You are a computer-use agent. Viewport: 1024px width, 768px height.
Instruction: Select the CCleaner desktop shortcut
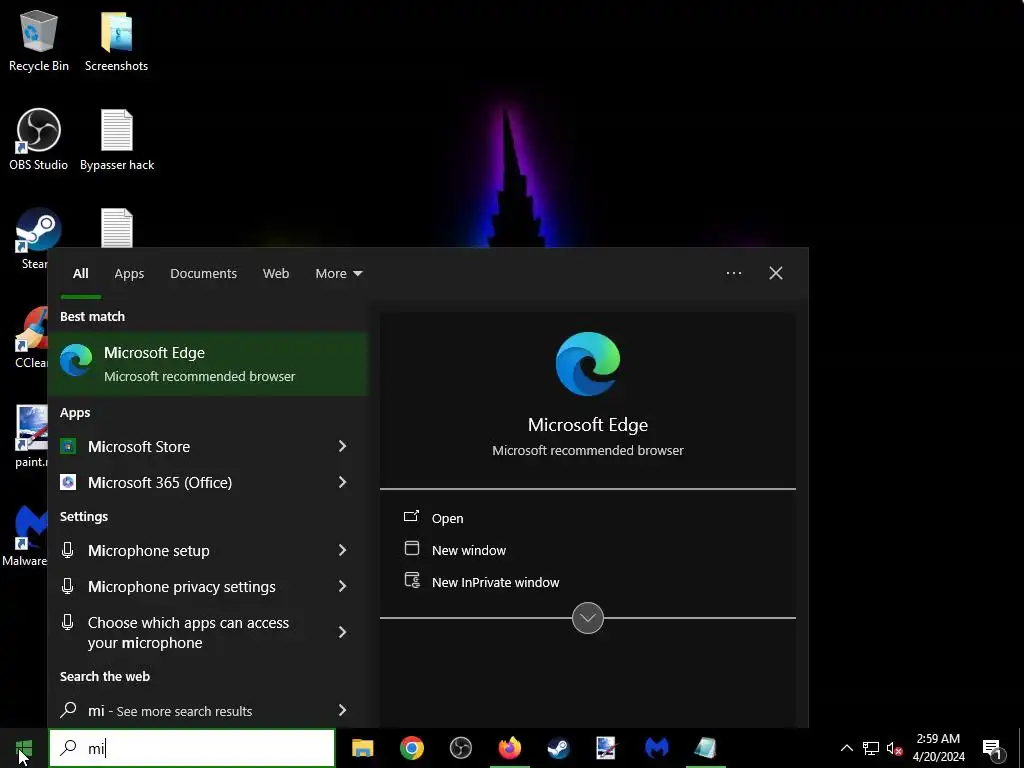tap(31, 337)
